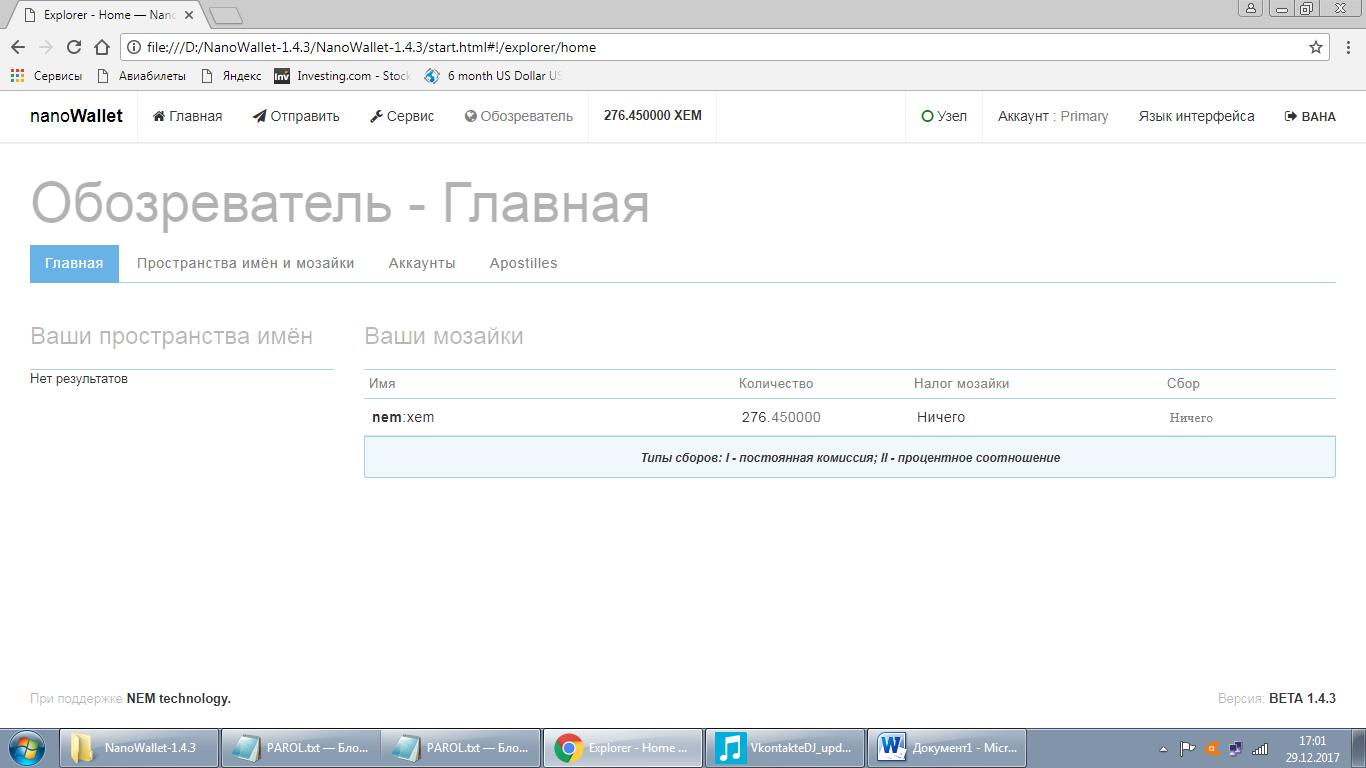The width and height of the screenshot is (1366, 768).
Task: Open Сервисы apps bookmark
Action: (46, 76)
